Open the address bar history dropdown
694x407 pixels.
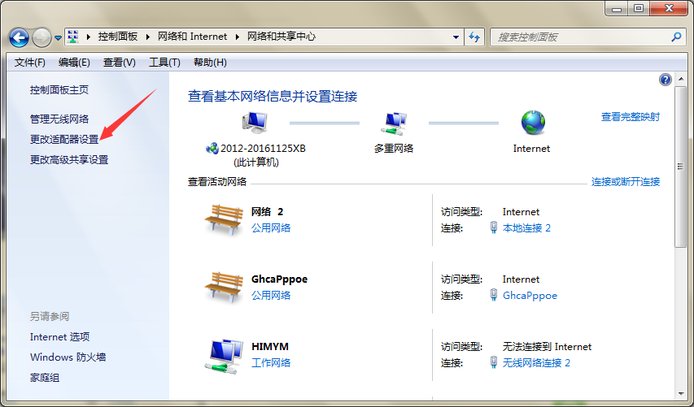(456, 37)
